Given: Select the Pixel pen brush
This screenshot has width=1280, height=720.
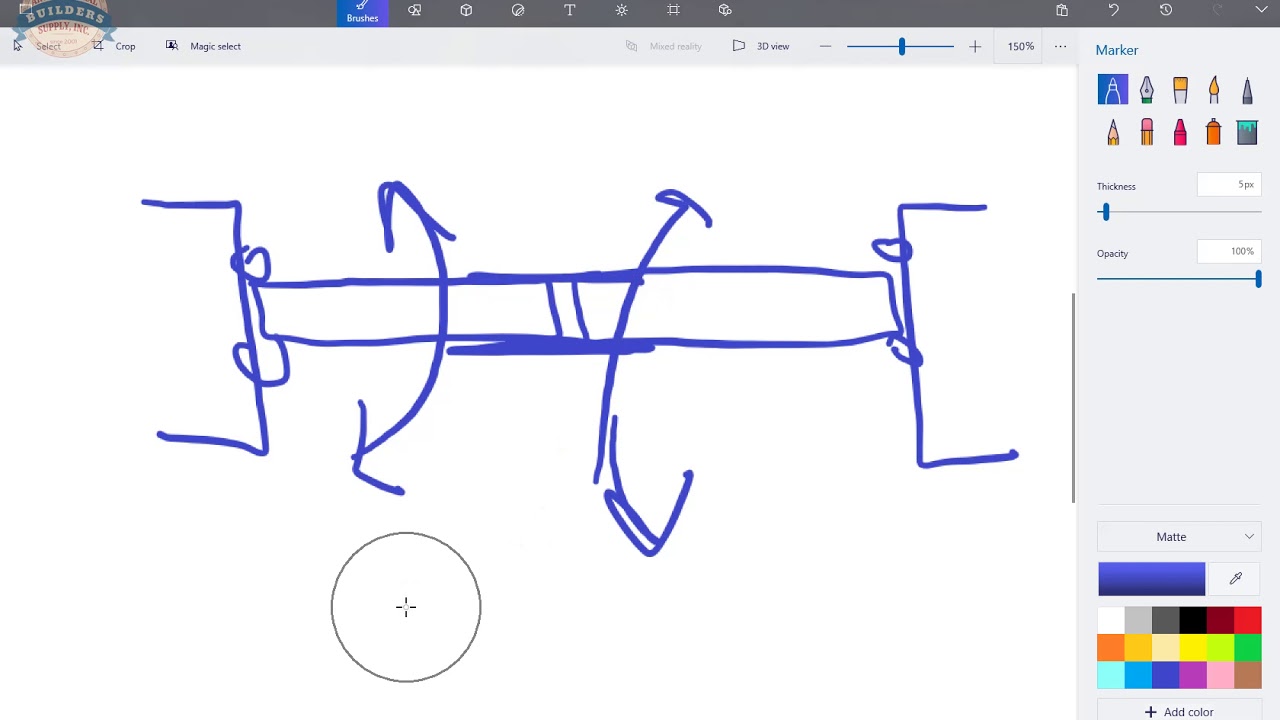Looking at the screenshot, I should [x=1247, y=90].
